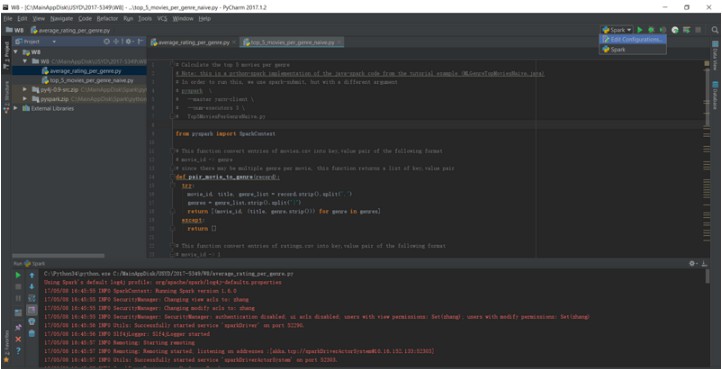Select Spark entry in configuration dropdown list
Screen dimensions: 722x369
pyautogui.click(x=633, y=49)
